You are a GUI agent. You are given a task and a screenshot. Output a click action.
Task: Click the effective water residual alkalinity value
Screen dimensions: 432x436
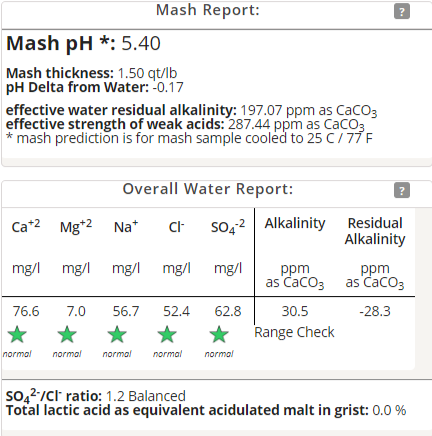click(309, 110)
